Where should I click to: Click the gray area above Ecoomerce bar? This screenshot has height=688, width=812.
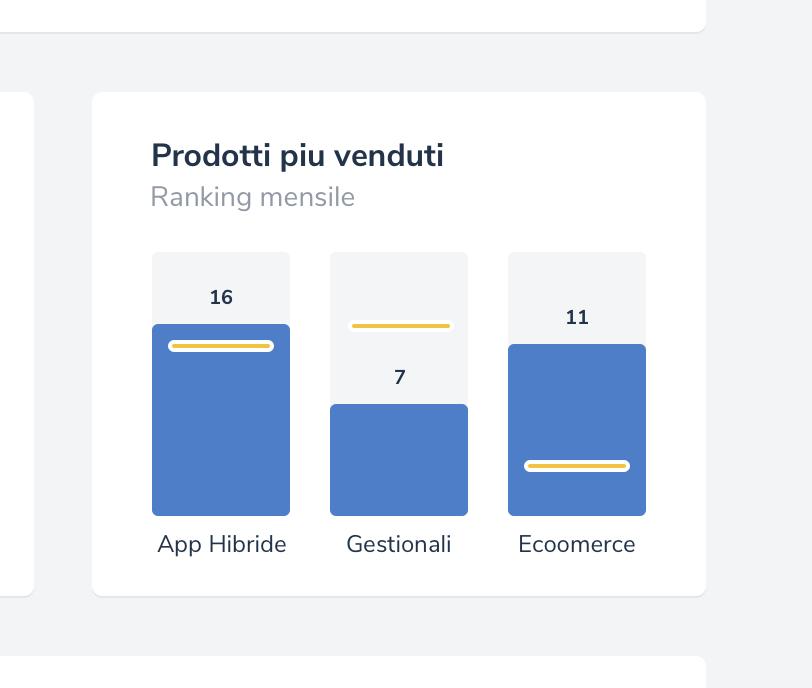coord(577,278)
